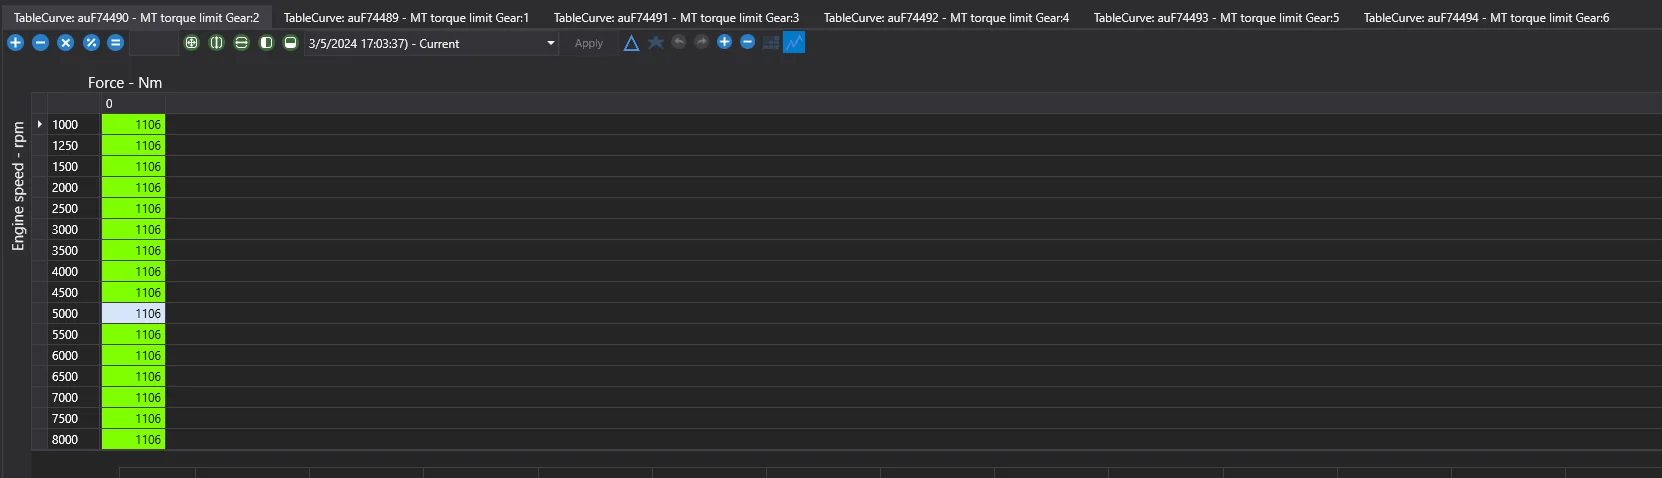1662x478 pixels.
Task: Click the undo arrow icon
Action: (678, 42)
